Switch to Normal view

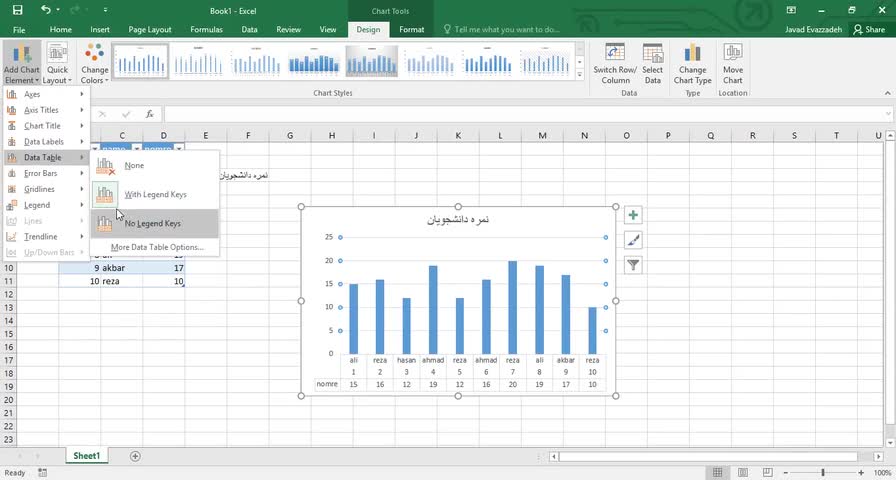tap(717, 473)
